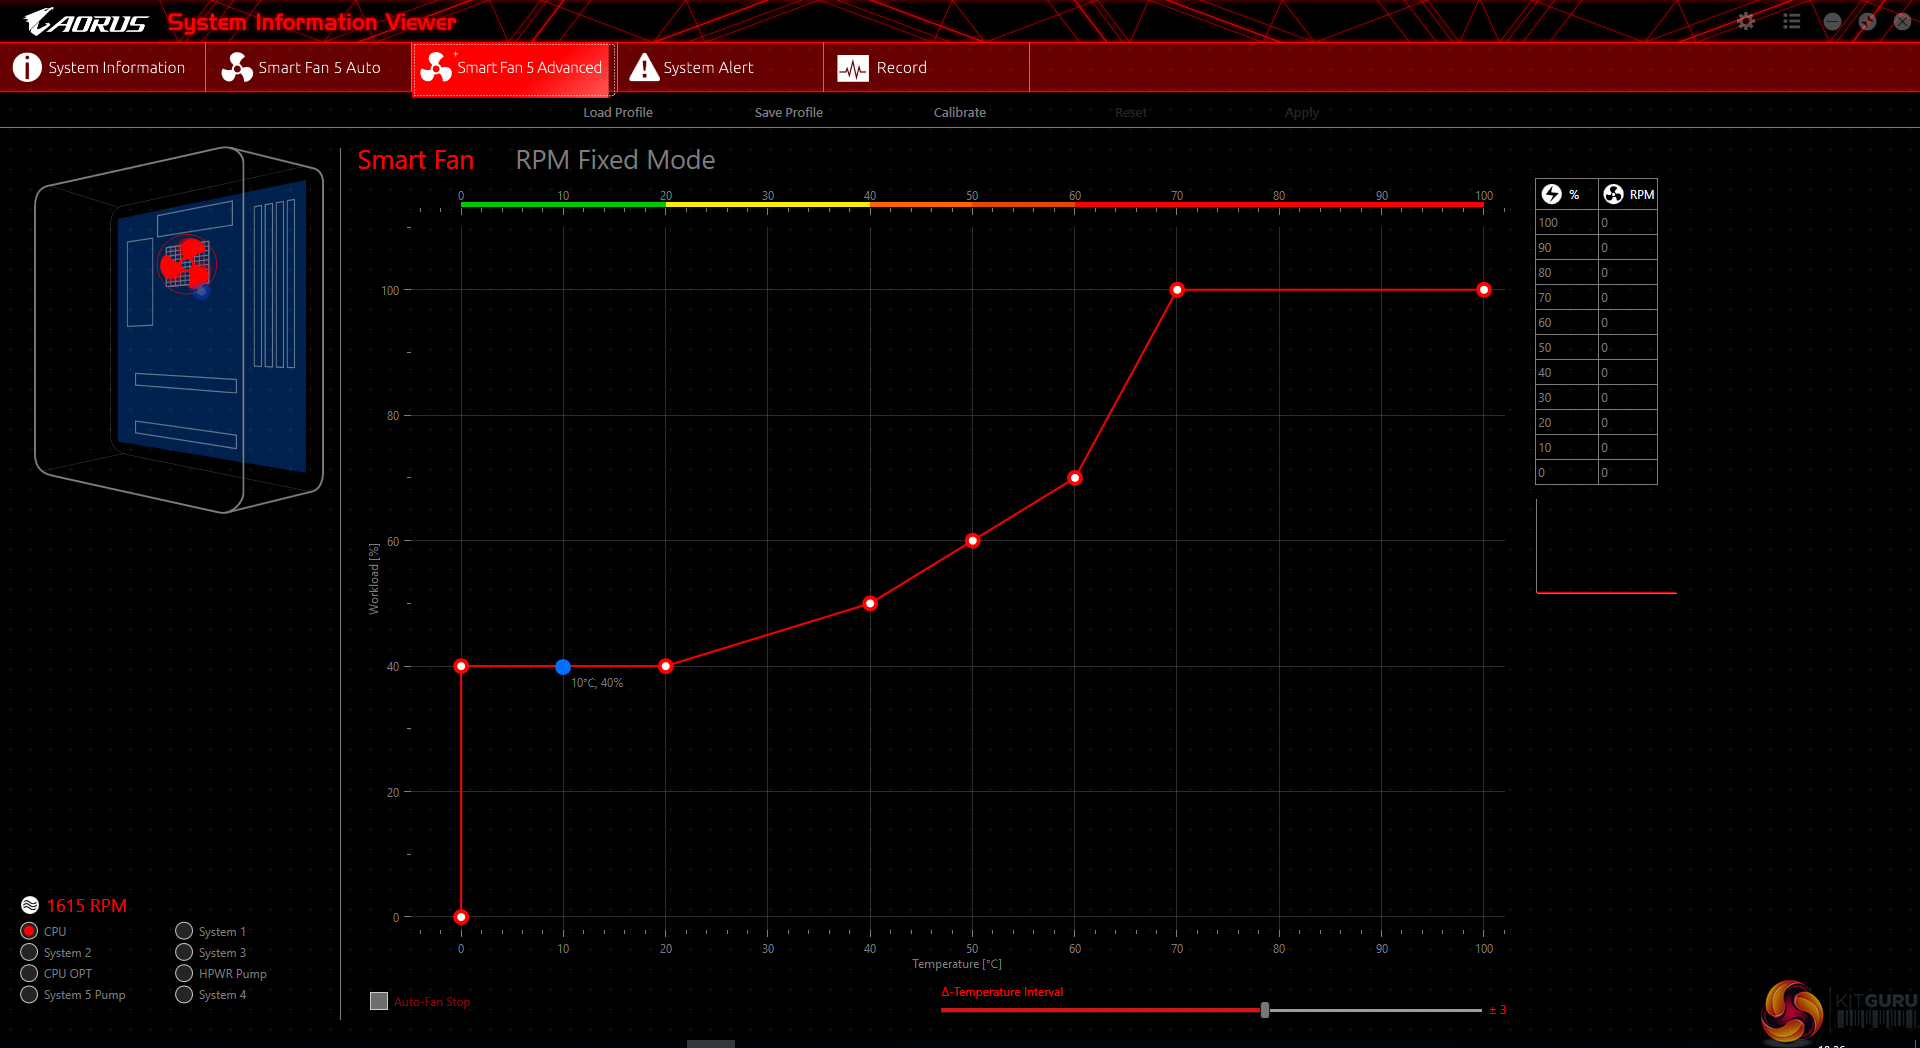Click the curve point at 70°C, 100%

tap(1177, 290)
